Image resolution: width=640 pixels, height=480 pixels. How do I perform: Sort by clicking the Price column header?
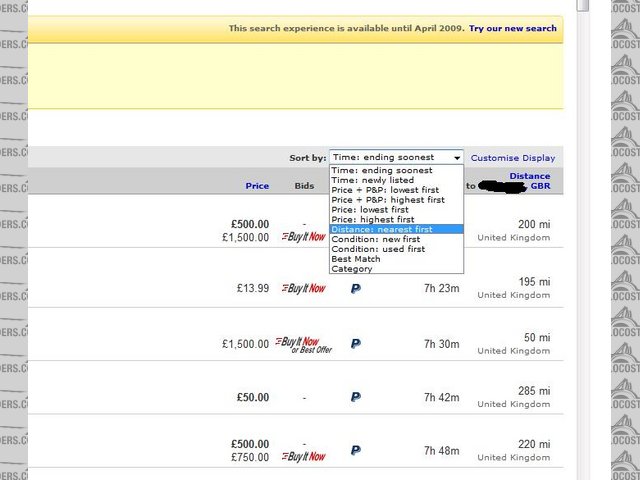[257, 186]
